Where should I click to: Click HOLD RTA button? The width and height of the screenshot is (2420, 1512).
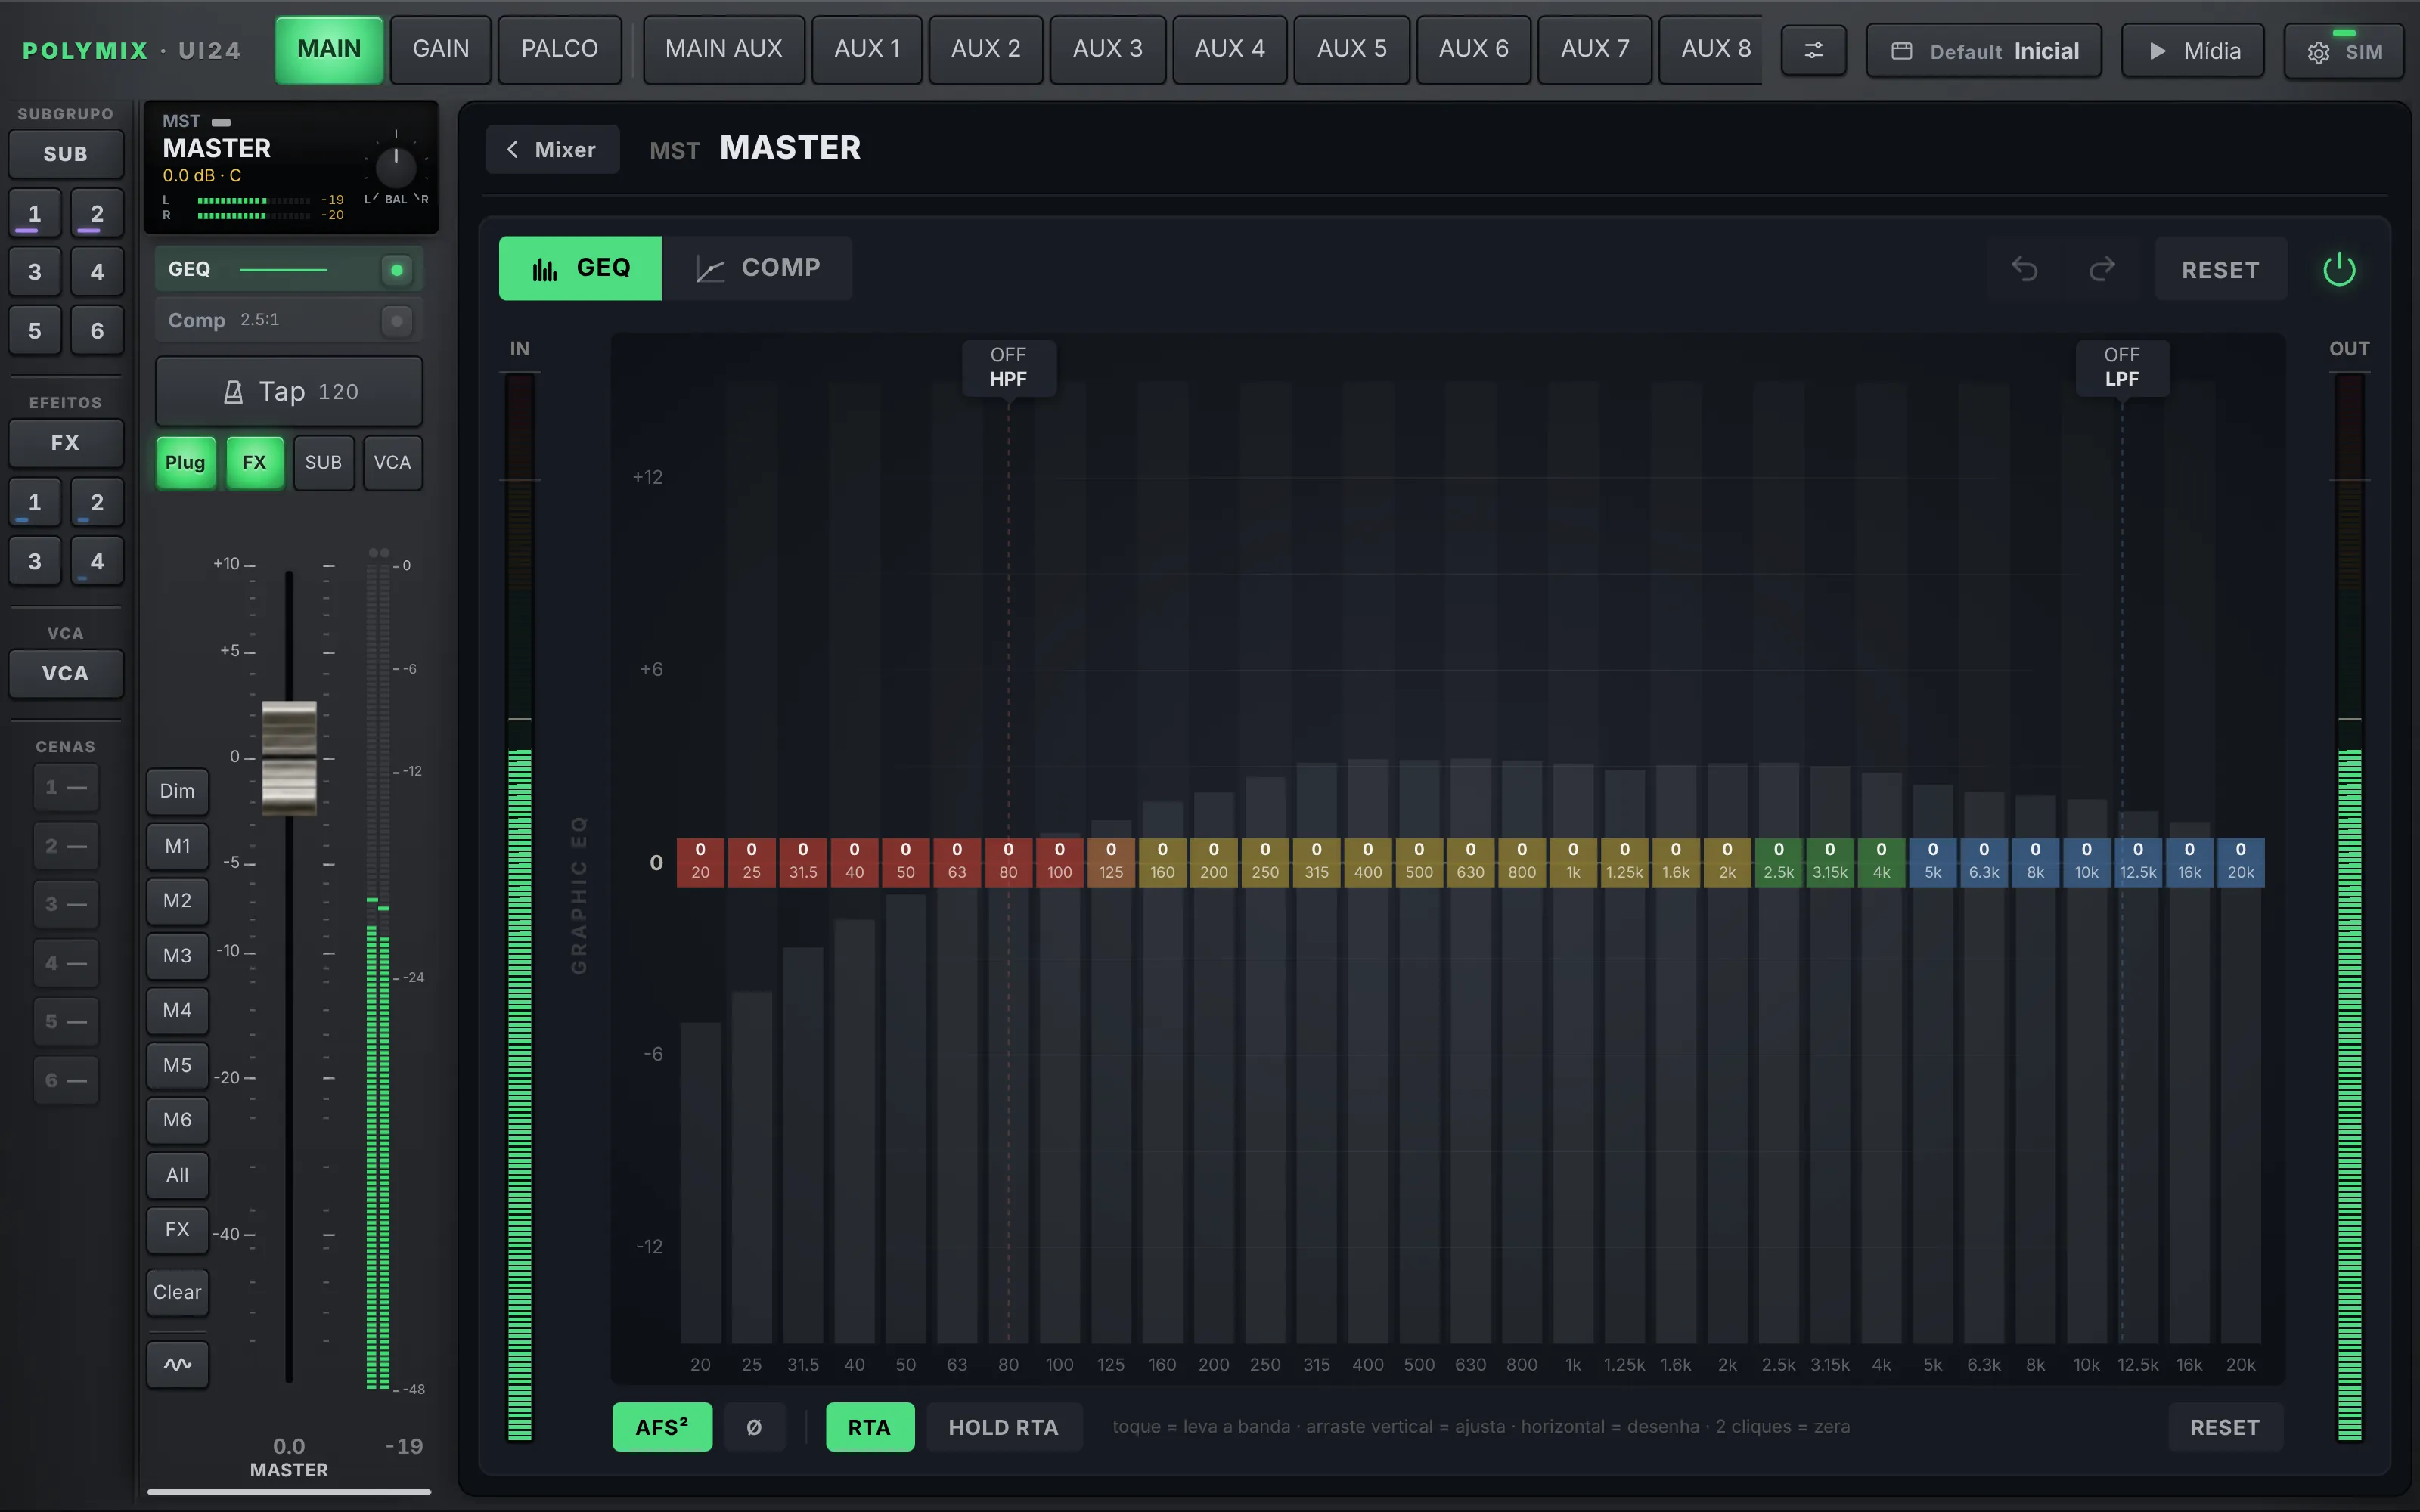point(1003,1427)
